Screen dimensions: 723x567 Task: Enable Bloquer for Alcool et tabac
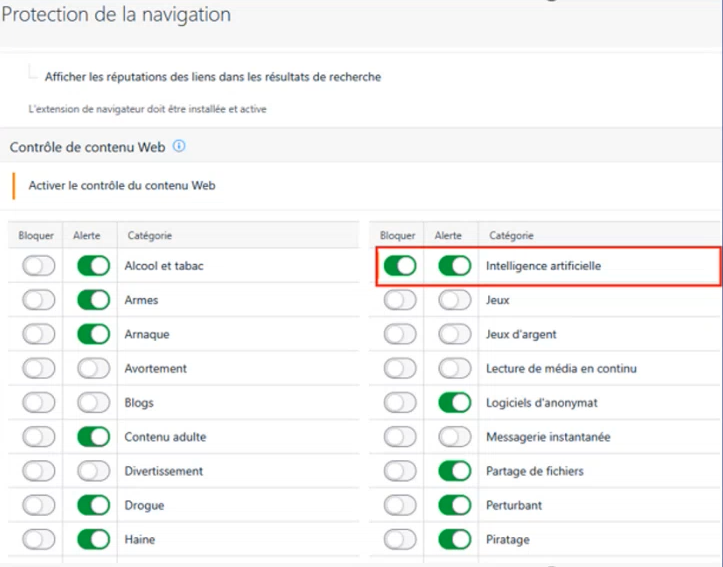[x=39, y=266]
